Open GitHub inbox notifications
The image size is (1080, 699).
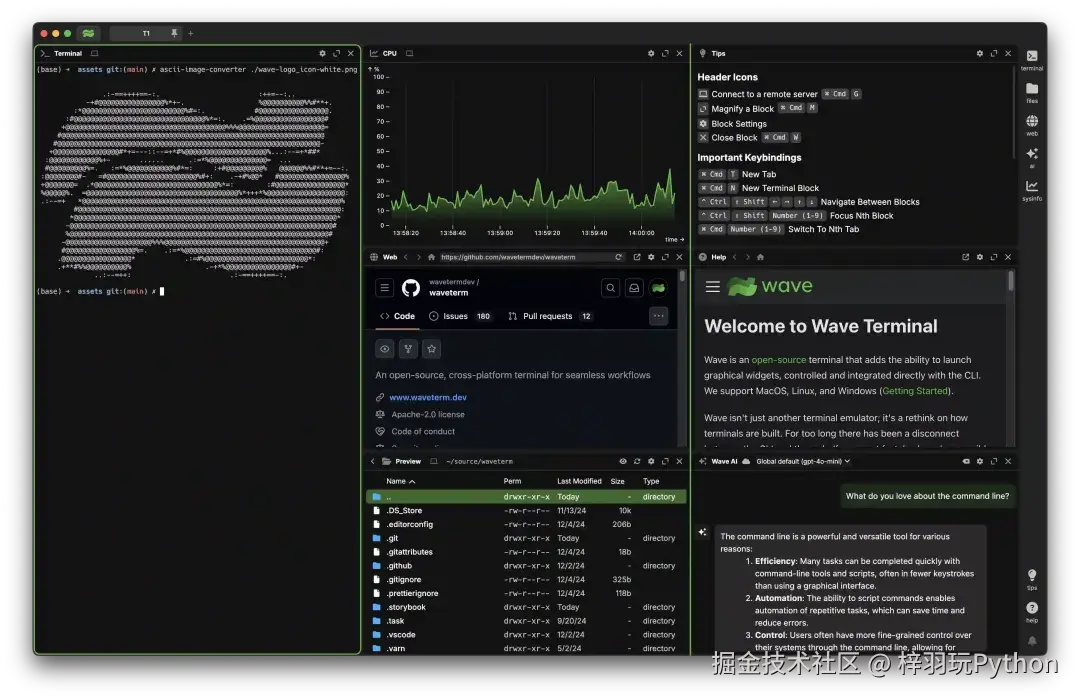pyautogui.click(x=634, y=288)
